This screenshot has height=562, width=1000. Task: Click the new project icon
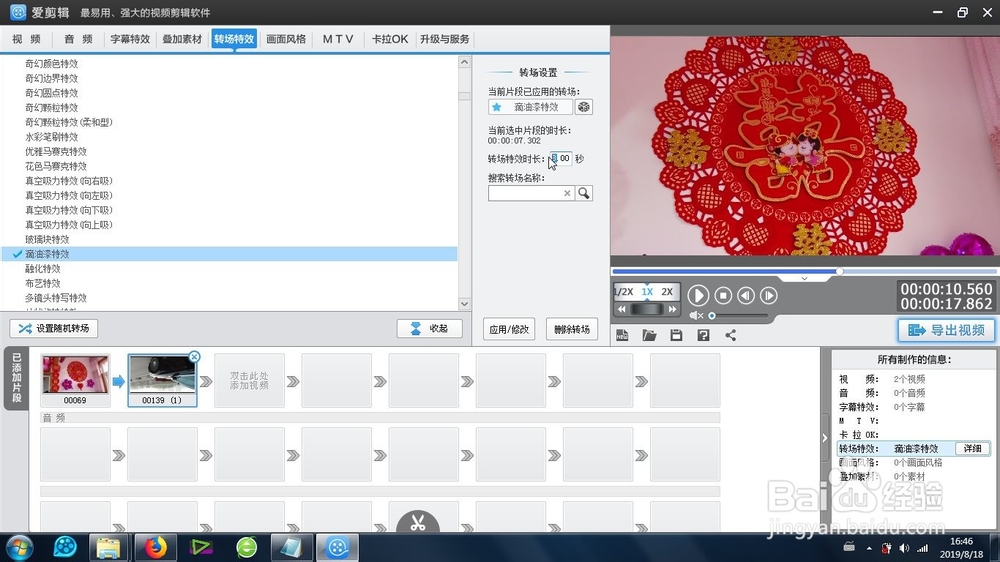pos(622,335)
